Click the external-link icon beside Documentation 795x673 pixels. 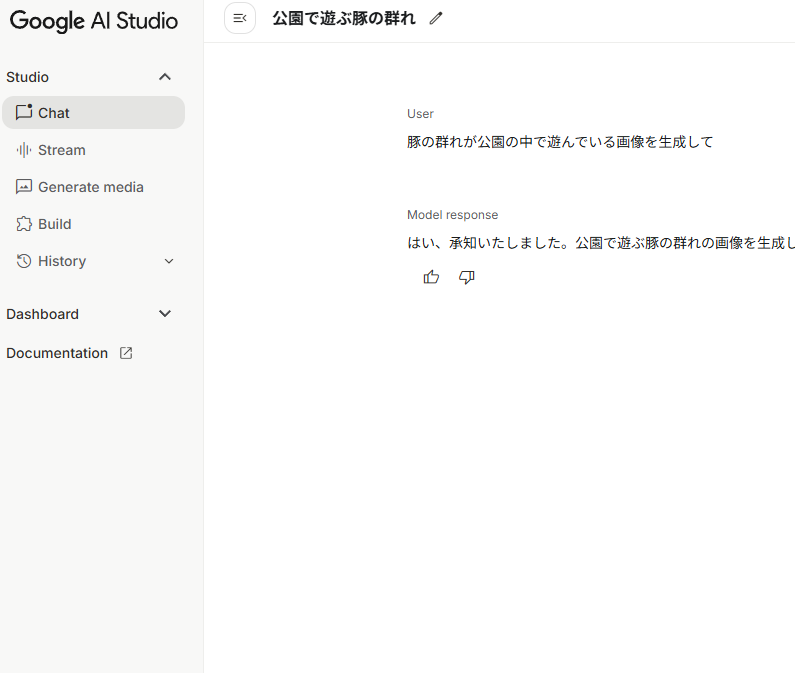point(126,353)
